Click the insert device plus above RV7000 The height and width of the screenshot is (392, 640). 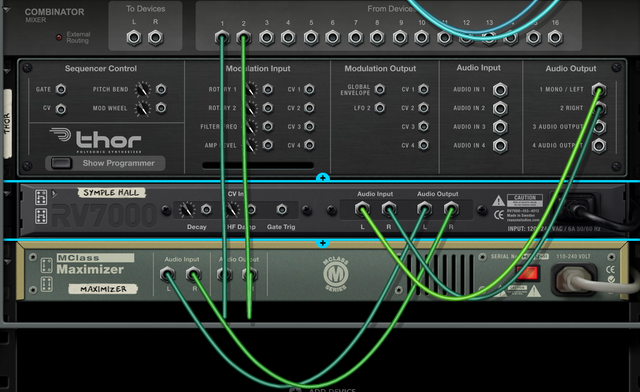(x=322, y=178)
